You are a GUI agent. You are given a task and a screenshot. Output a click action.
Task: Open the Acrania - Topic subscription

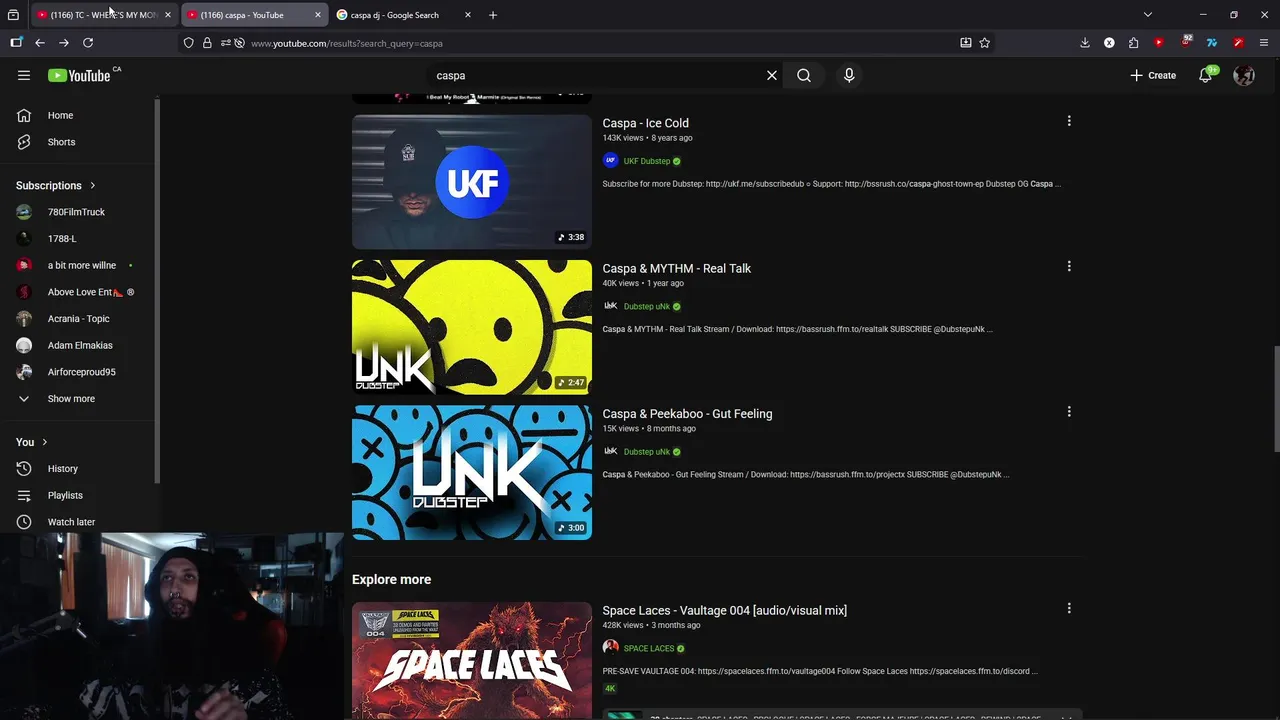click(x=80, y=318)
